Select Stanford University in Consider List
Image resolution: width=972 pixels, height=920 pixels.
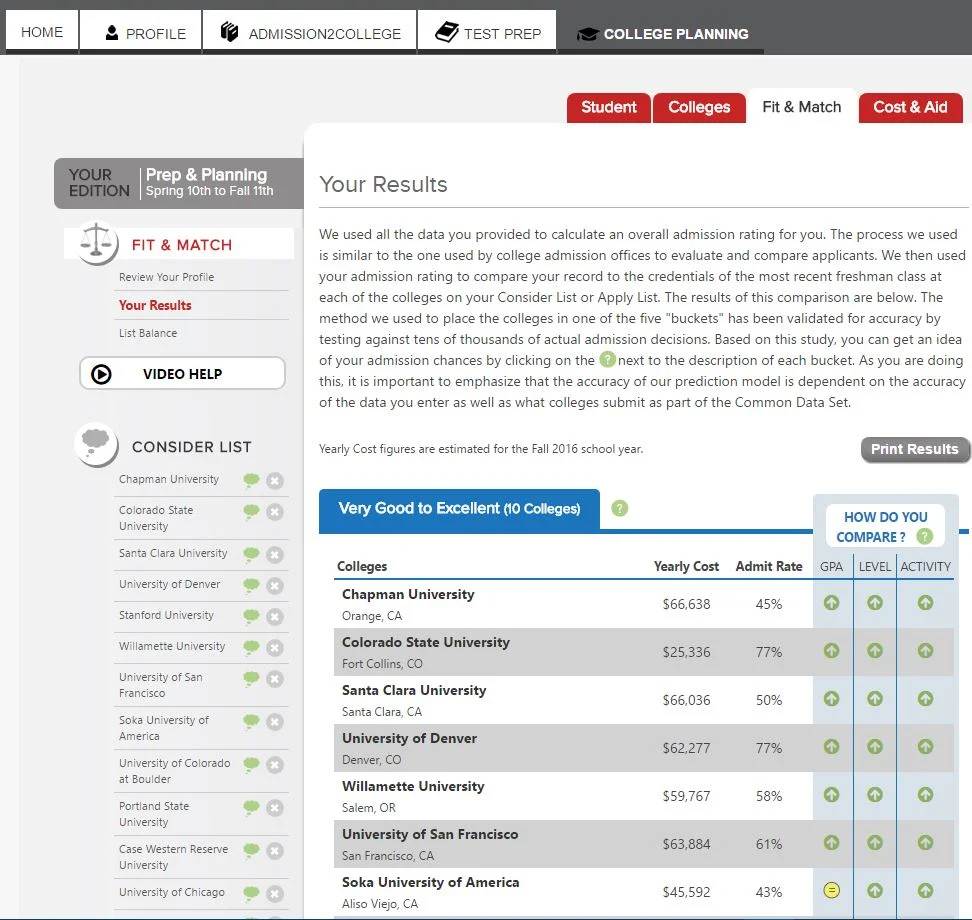click(166, 615)
